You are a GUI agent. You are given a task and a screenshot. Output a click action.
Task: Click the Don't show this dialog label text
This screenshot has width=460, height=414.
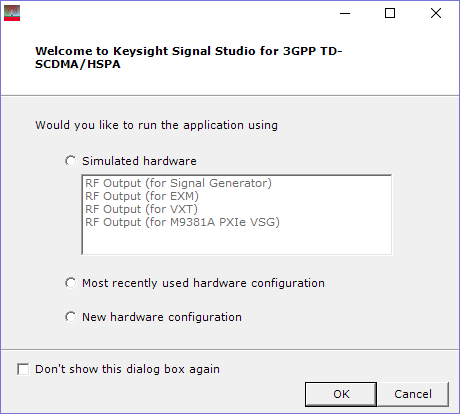(x=127, y=369)
